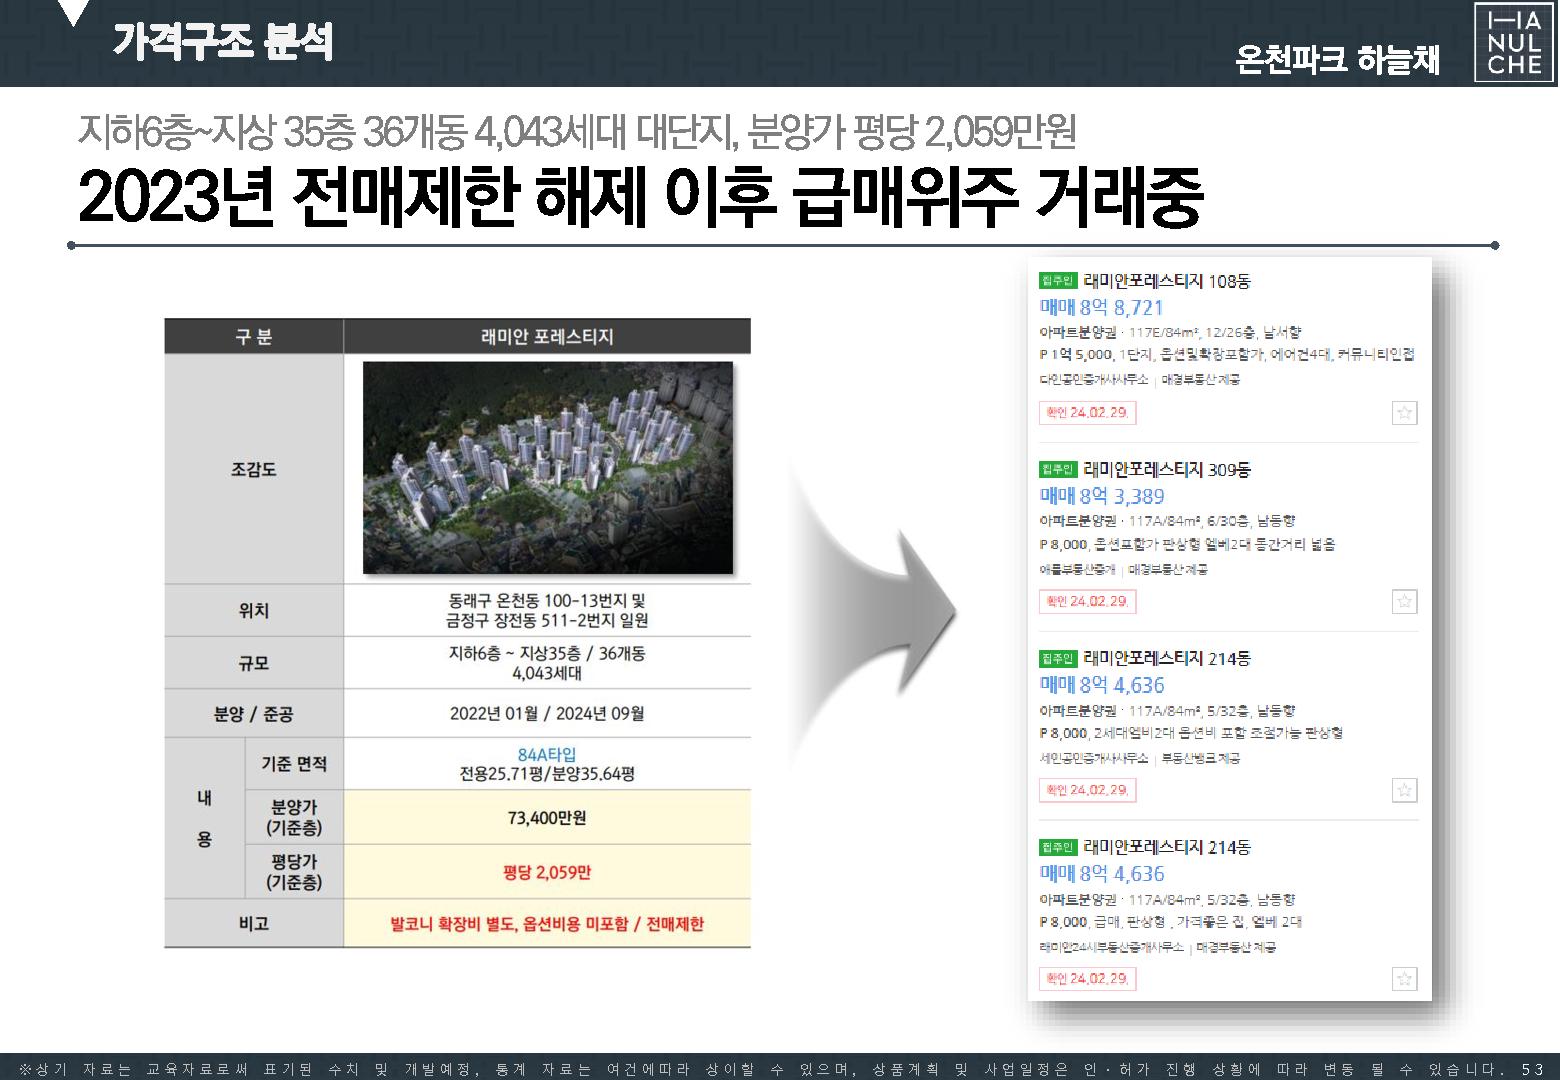Click the 확인 24.02.29. badge on the 108동 listing
Image resolution: width=1560 pixels, height=1080 pixels.
click(1087, 413)
